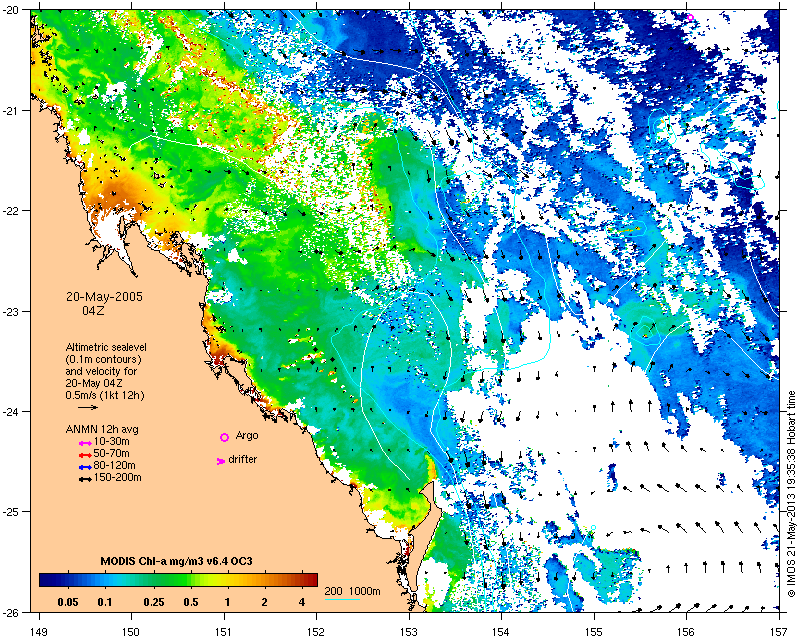This screenshot has height=640, width=800.
Task: Click the red 50-70m arrow symbol
Action: 85,455
